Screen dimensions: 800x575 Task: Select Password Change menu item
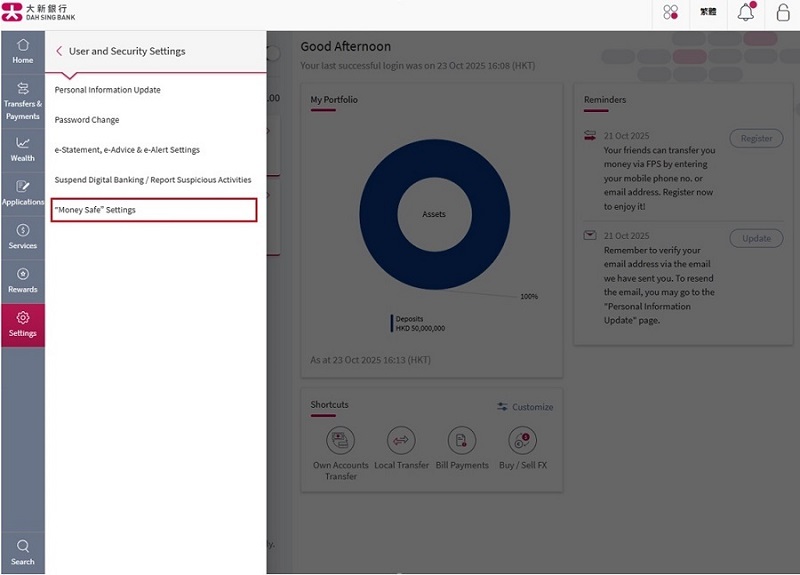coord(87,120)
